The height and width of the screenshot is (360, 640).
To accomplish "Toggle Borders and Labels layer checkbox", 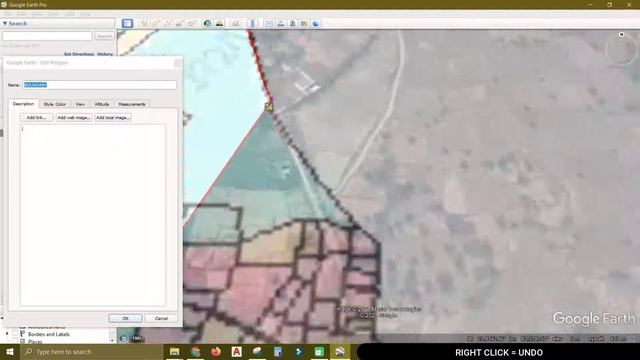I will click(x=15, y=334).
